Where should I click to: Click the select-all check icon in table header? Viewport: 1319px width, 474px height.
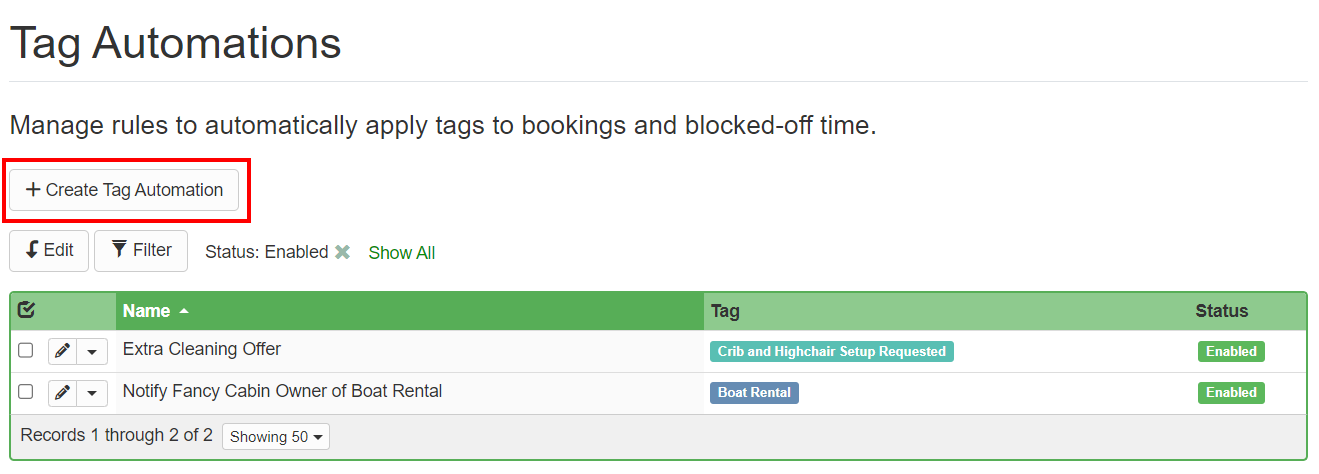pyautogui.click(x=27, y=310)
